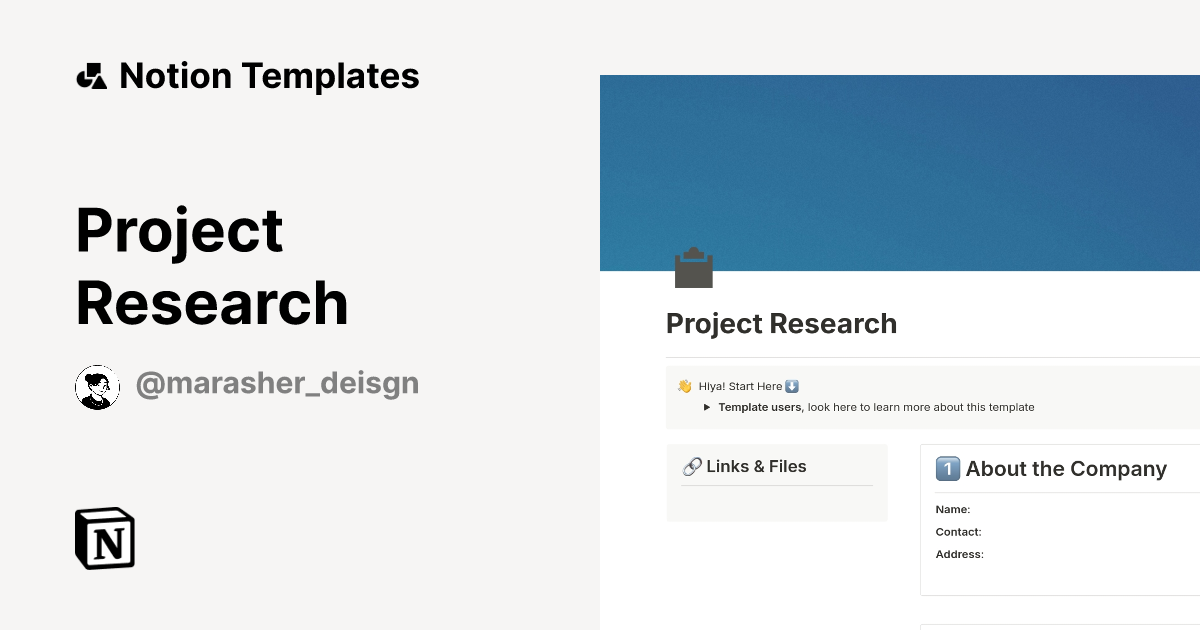
Task: Click the Contact field
Action: pyautogui.click(x=958, y=532)
